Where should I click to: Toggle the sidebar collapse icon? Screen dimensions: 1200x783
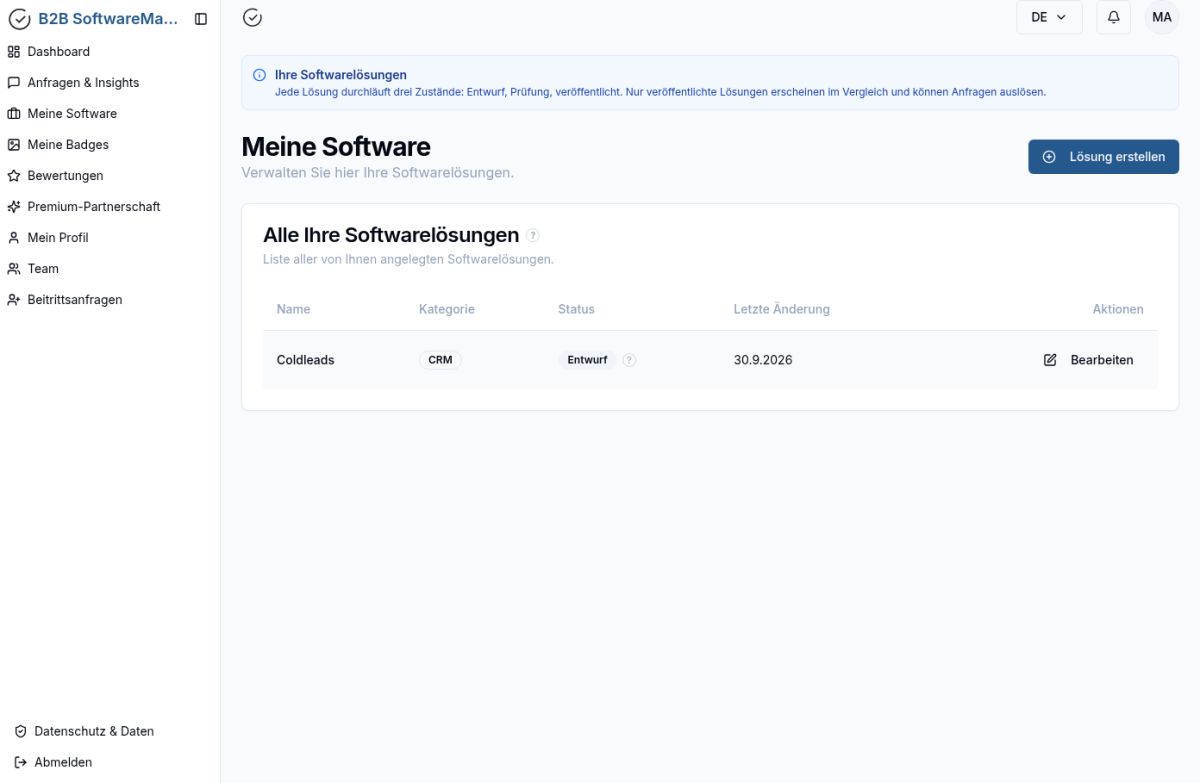pos(201,19)
